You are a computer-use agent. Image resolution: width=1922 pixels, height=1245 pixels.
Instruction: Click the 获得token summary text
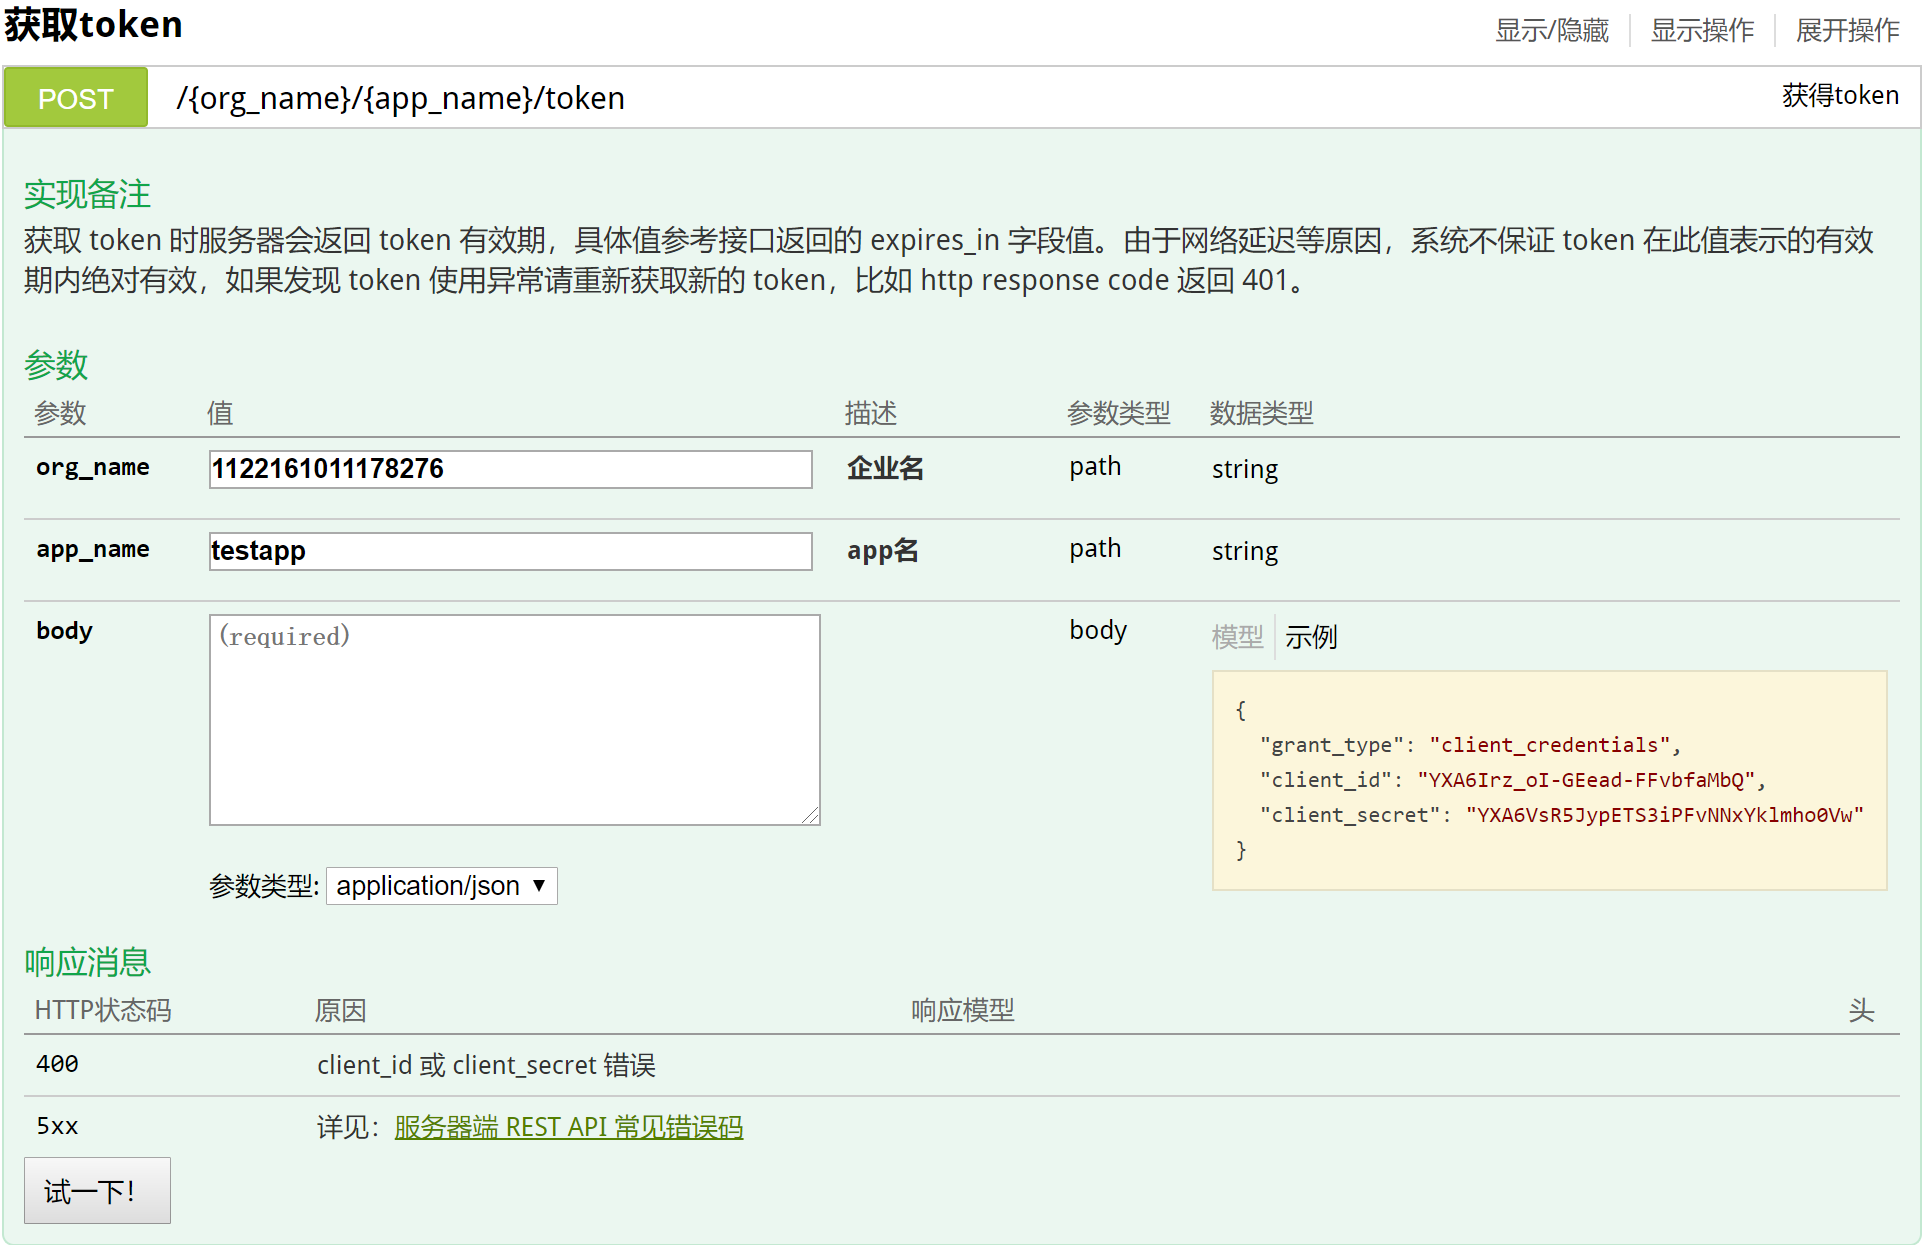[x=1839, y=95]
